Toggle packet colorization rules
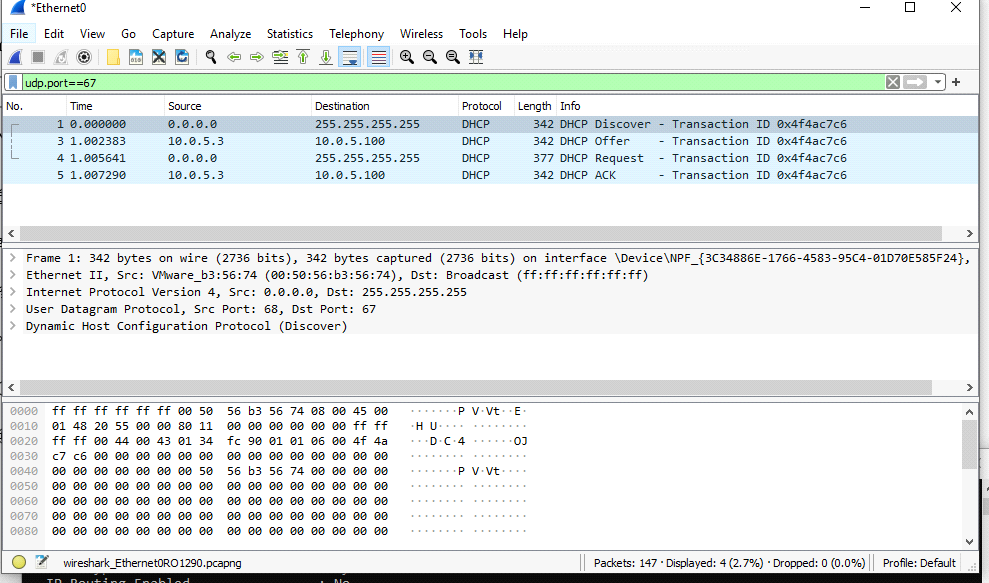 [378, 57]
